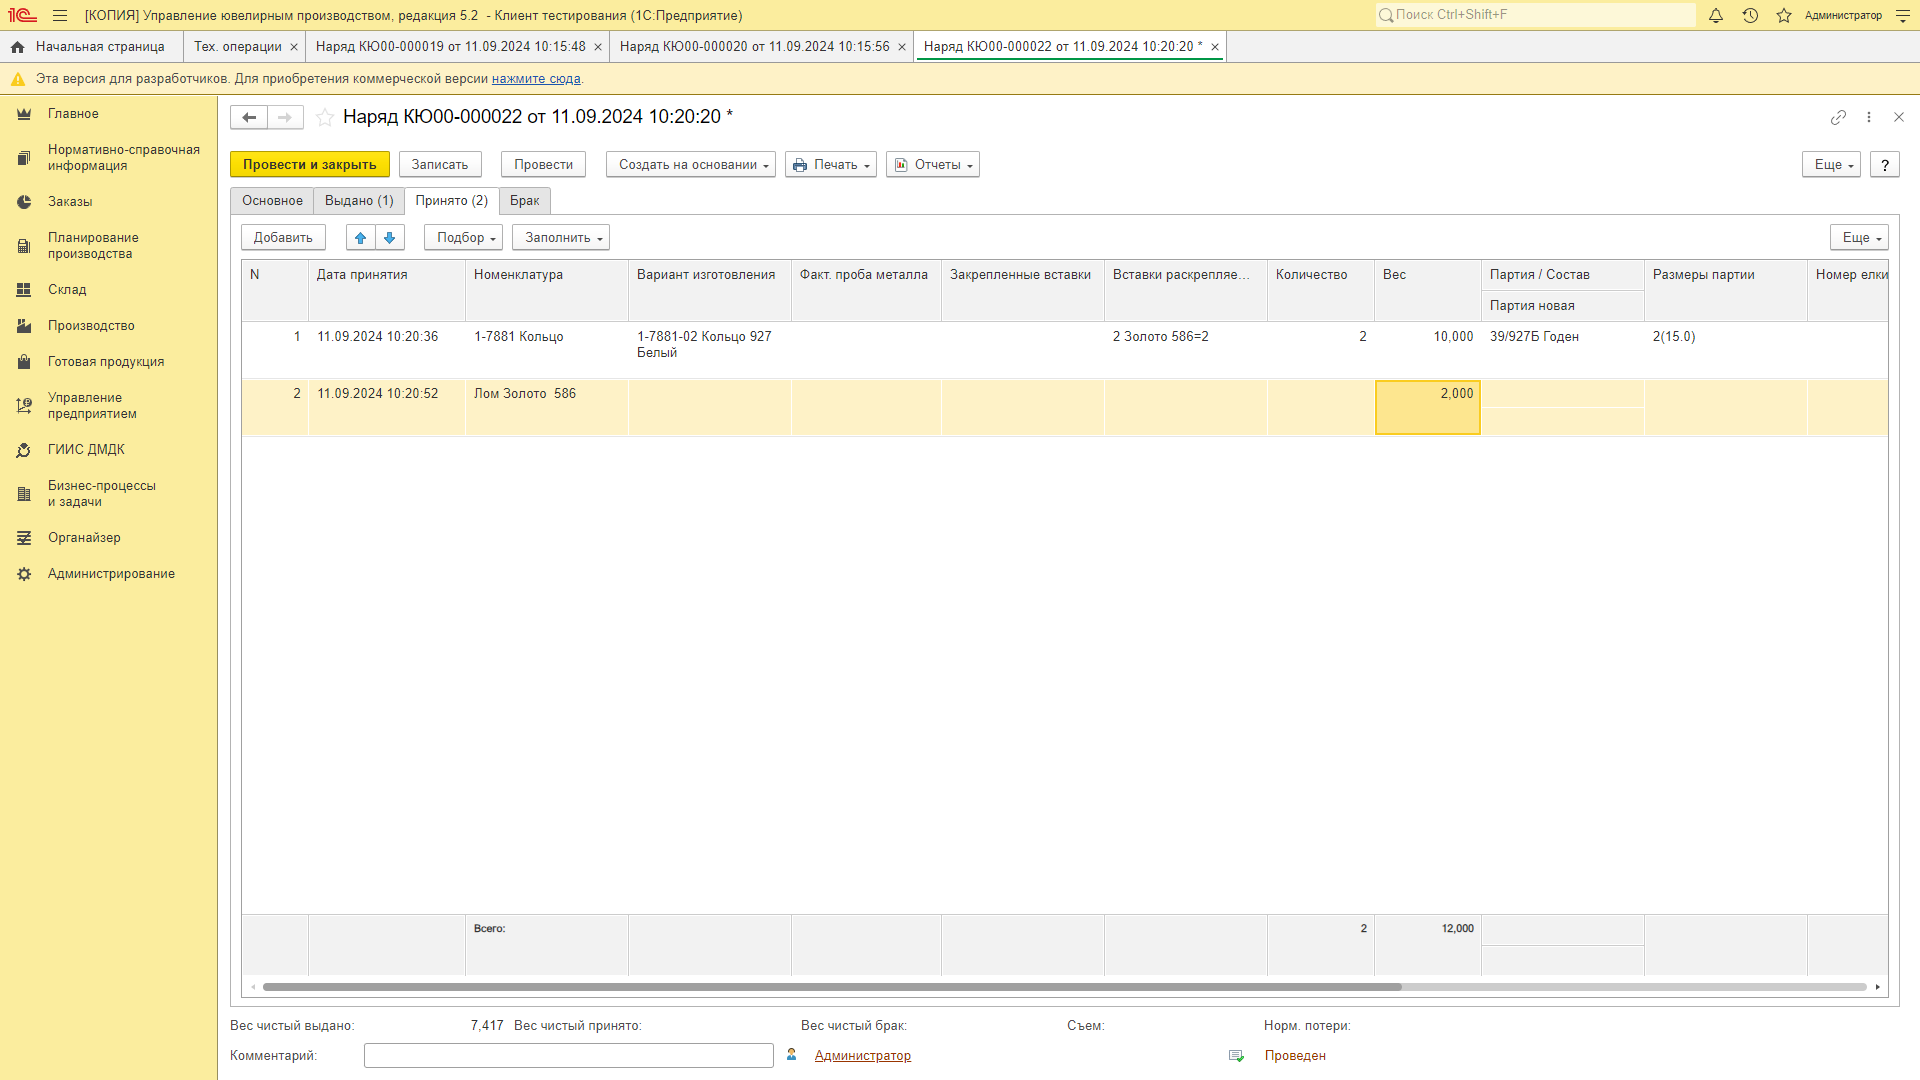Image resolution: width=1920 pixels, height=1080 pixels.
Task: Select the Брак tab
Action: 525,200
